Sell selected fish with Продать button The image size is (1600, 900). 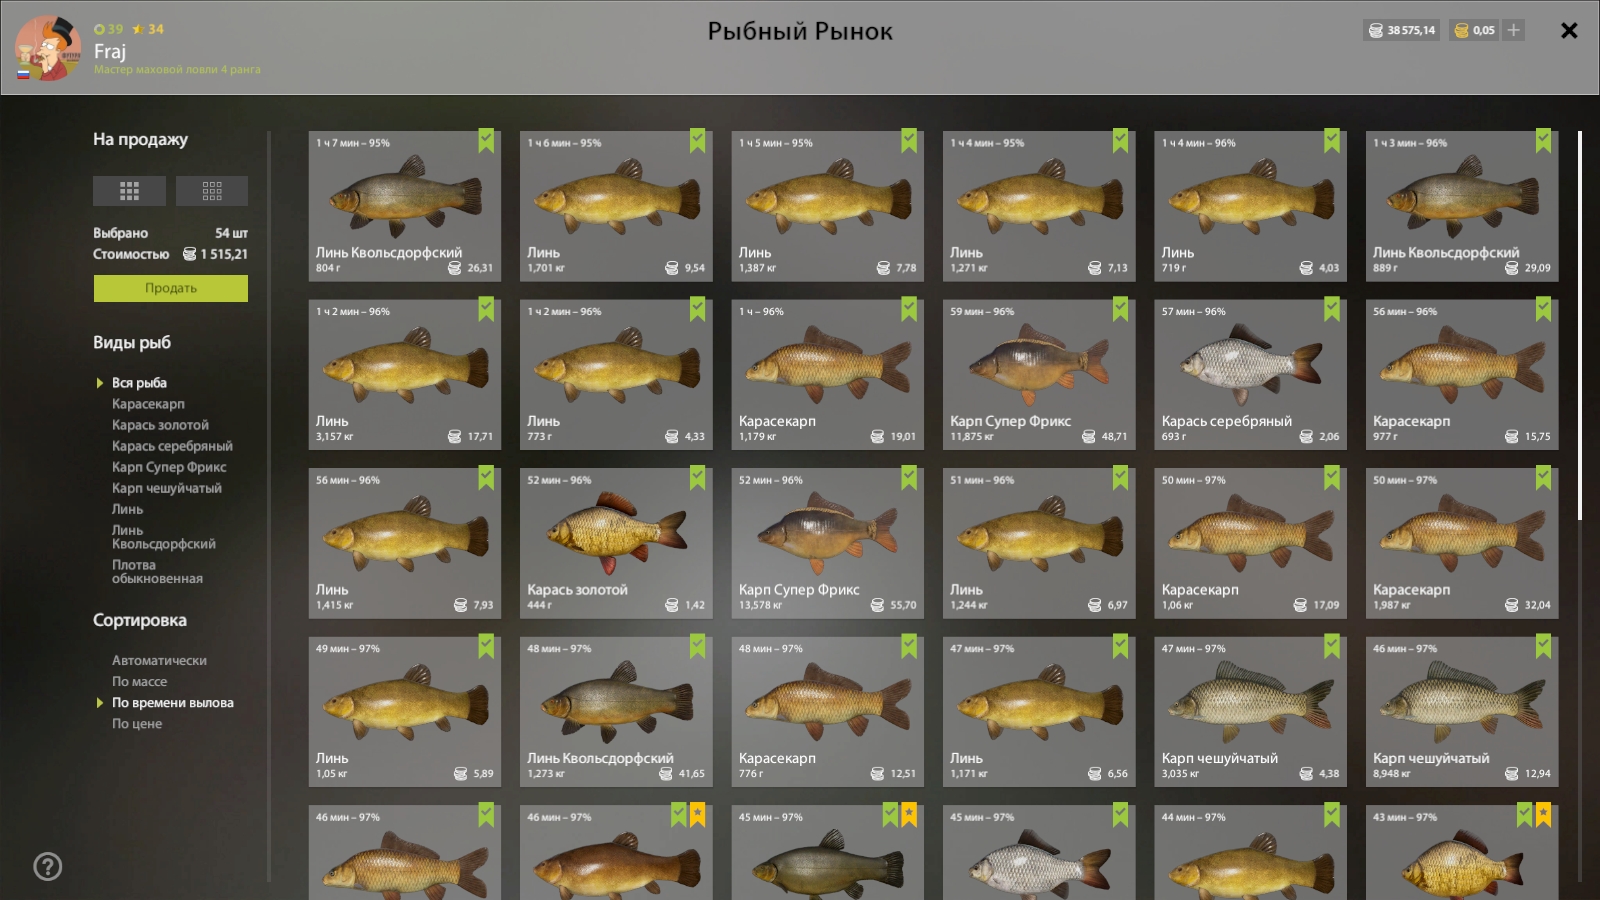(171, 288)
